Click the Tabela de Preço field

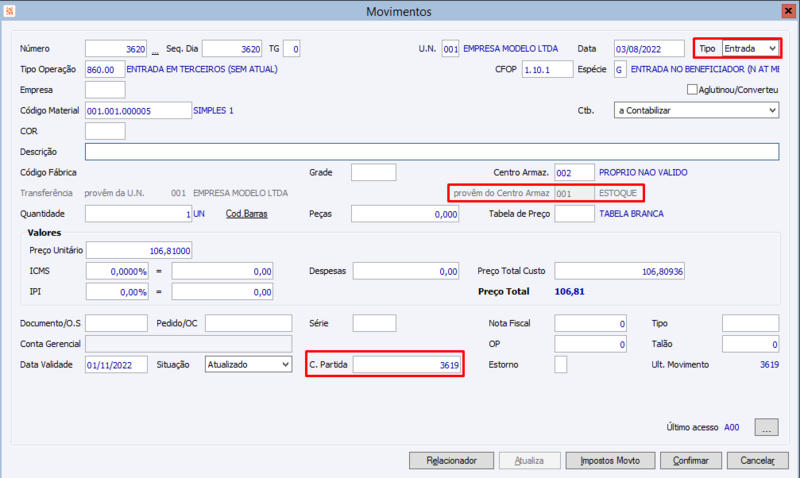point(574,214)
